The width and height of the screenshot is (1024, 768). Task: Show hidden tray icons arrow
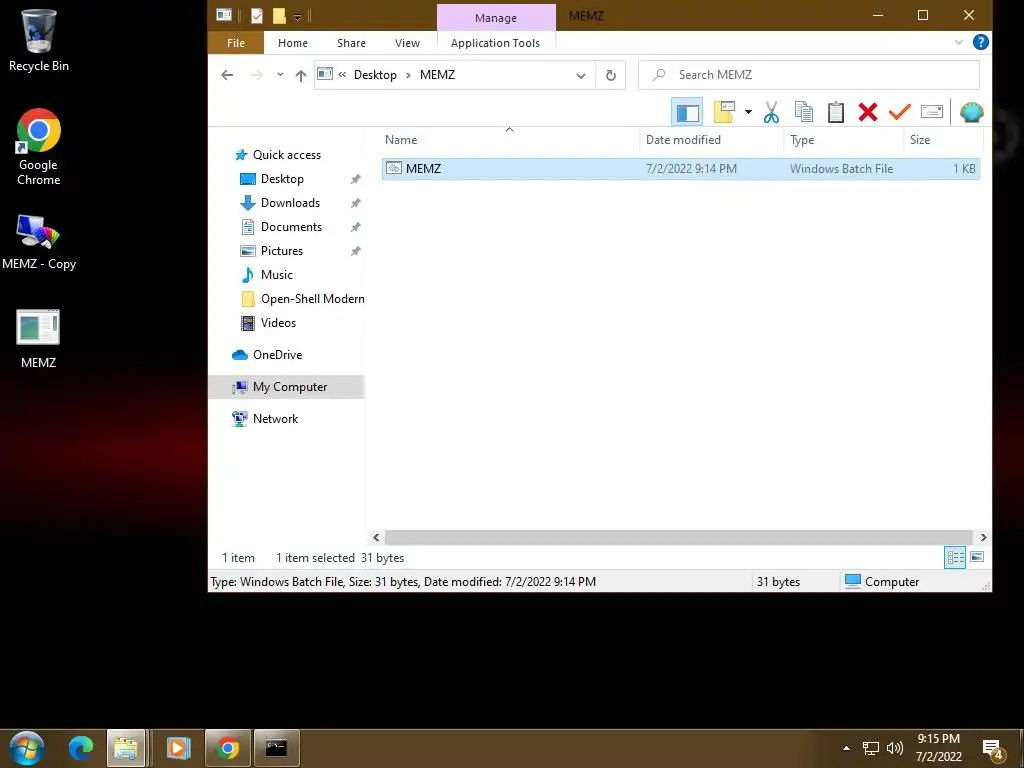846,748
